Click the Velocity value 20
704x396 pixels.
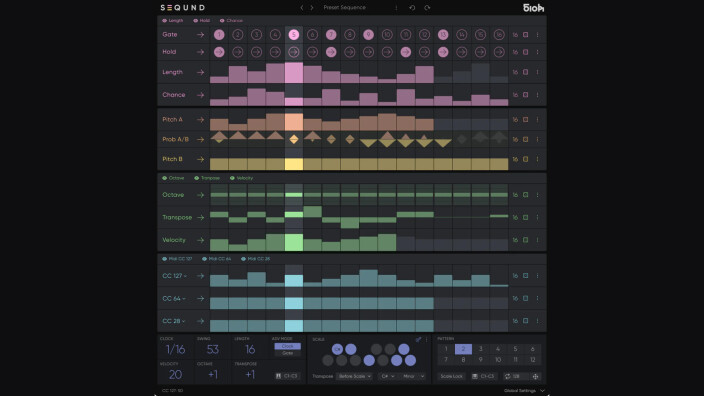(x=175, y=374)
